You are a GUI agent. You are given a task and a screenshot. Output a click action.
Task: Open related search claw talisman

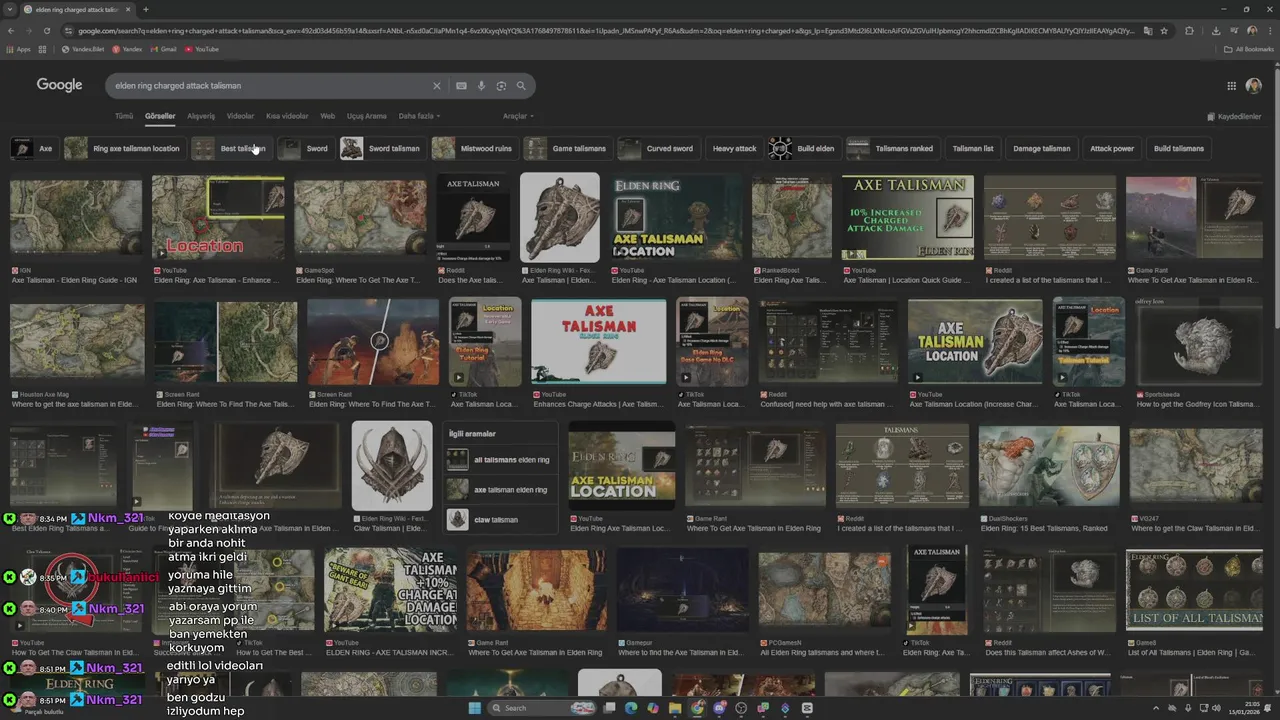500,520
